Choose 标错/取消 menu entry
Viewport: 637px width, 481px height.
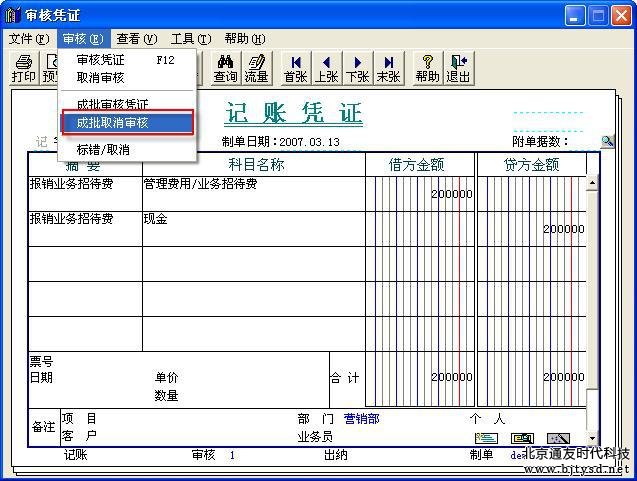pyautogui.click(x=103, y=149)
